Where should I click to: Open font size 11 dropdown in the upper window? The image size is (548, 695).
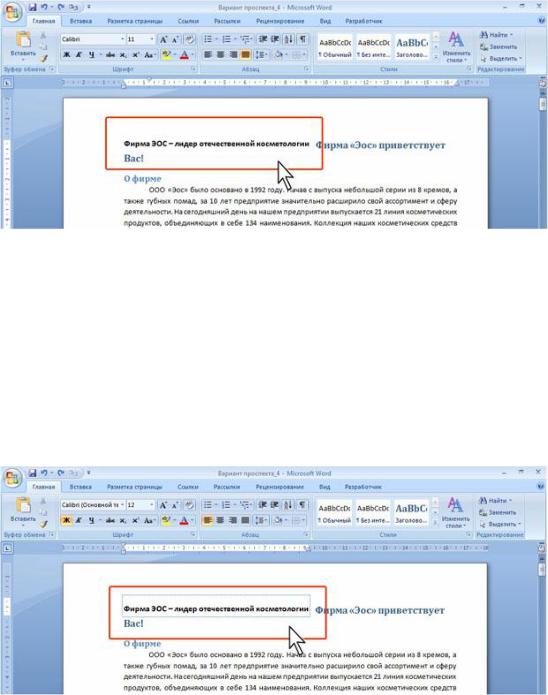[x=152, y=39]
